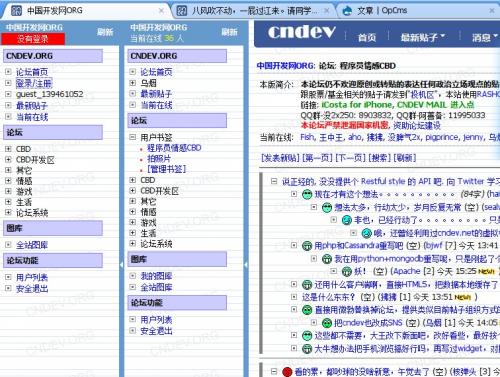Click the green avatar icon beside 现在才有这个想法

(307, 194)
